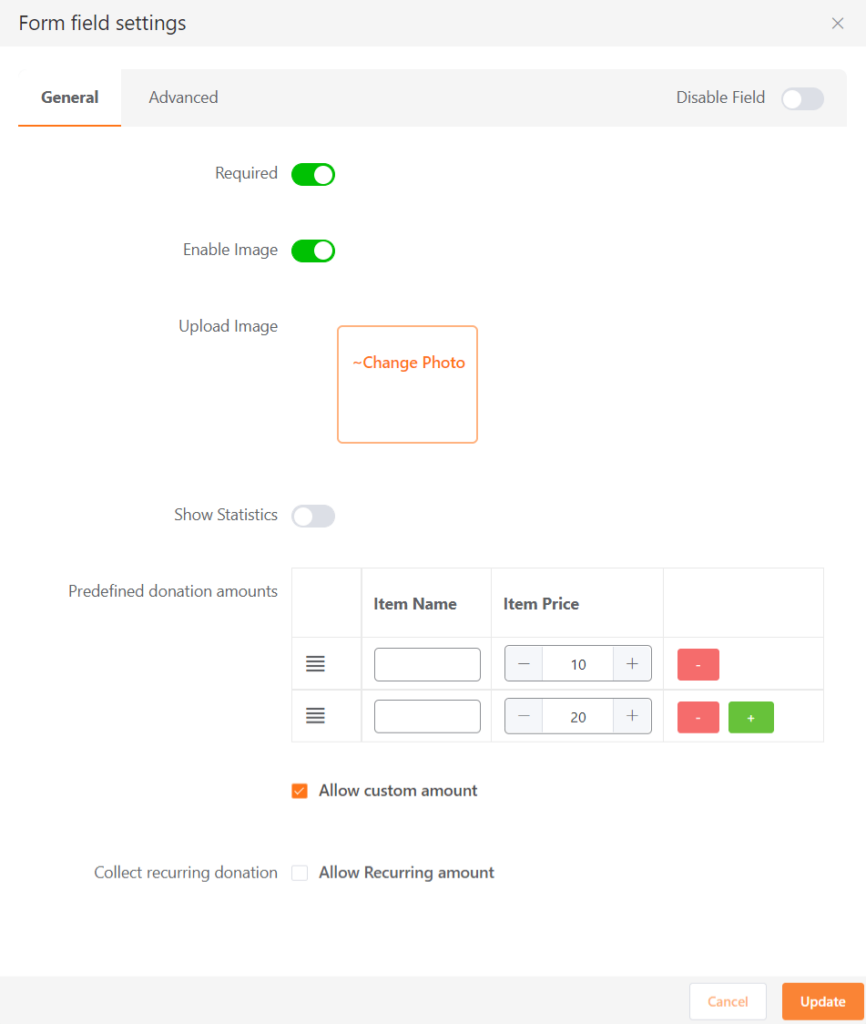Close the Form field settings dialog
The width and height of the screenshot is (866, 1024).
point(838,23)
